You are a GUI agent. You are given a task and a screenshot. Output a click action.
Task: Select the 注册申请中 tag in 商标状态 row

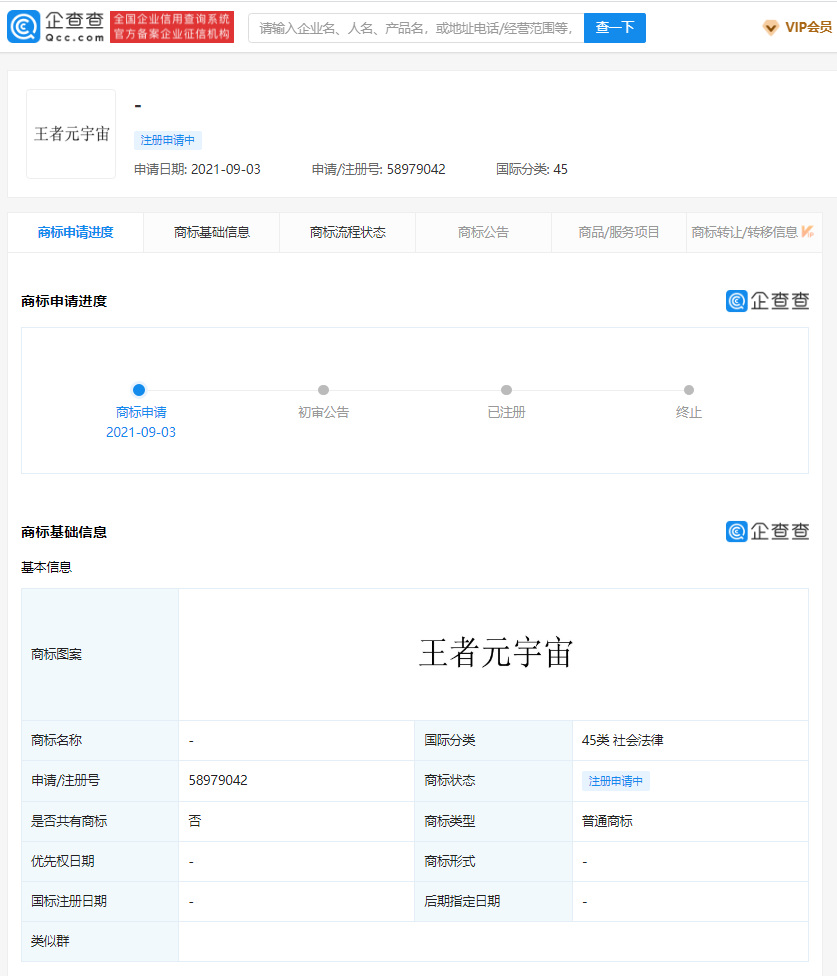pyautogui.click(x=613, y=781)
